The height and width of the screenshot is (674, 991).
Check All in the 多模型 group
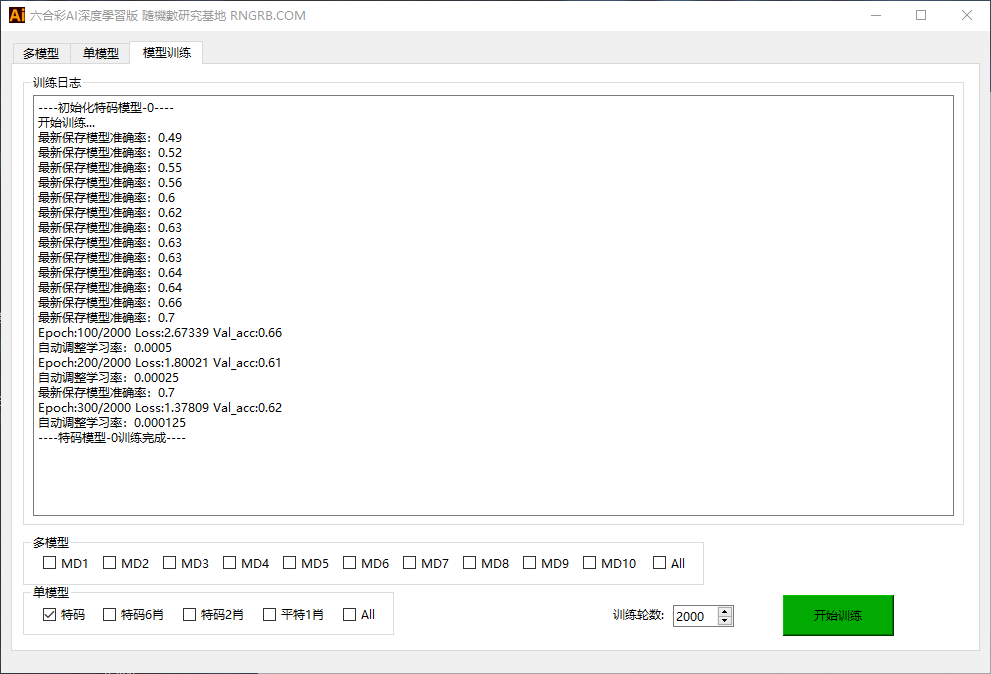pos(660,563)
